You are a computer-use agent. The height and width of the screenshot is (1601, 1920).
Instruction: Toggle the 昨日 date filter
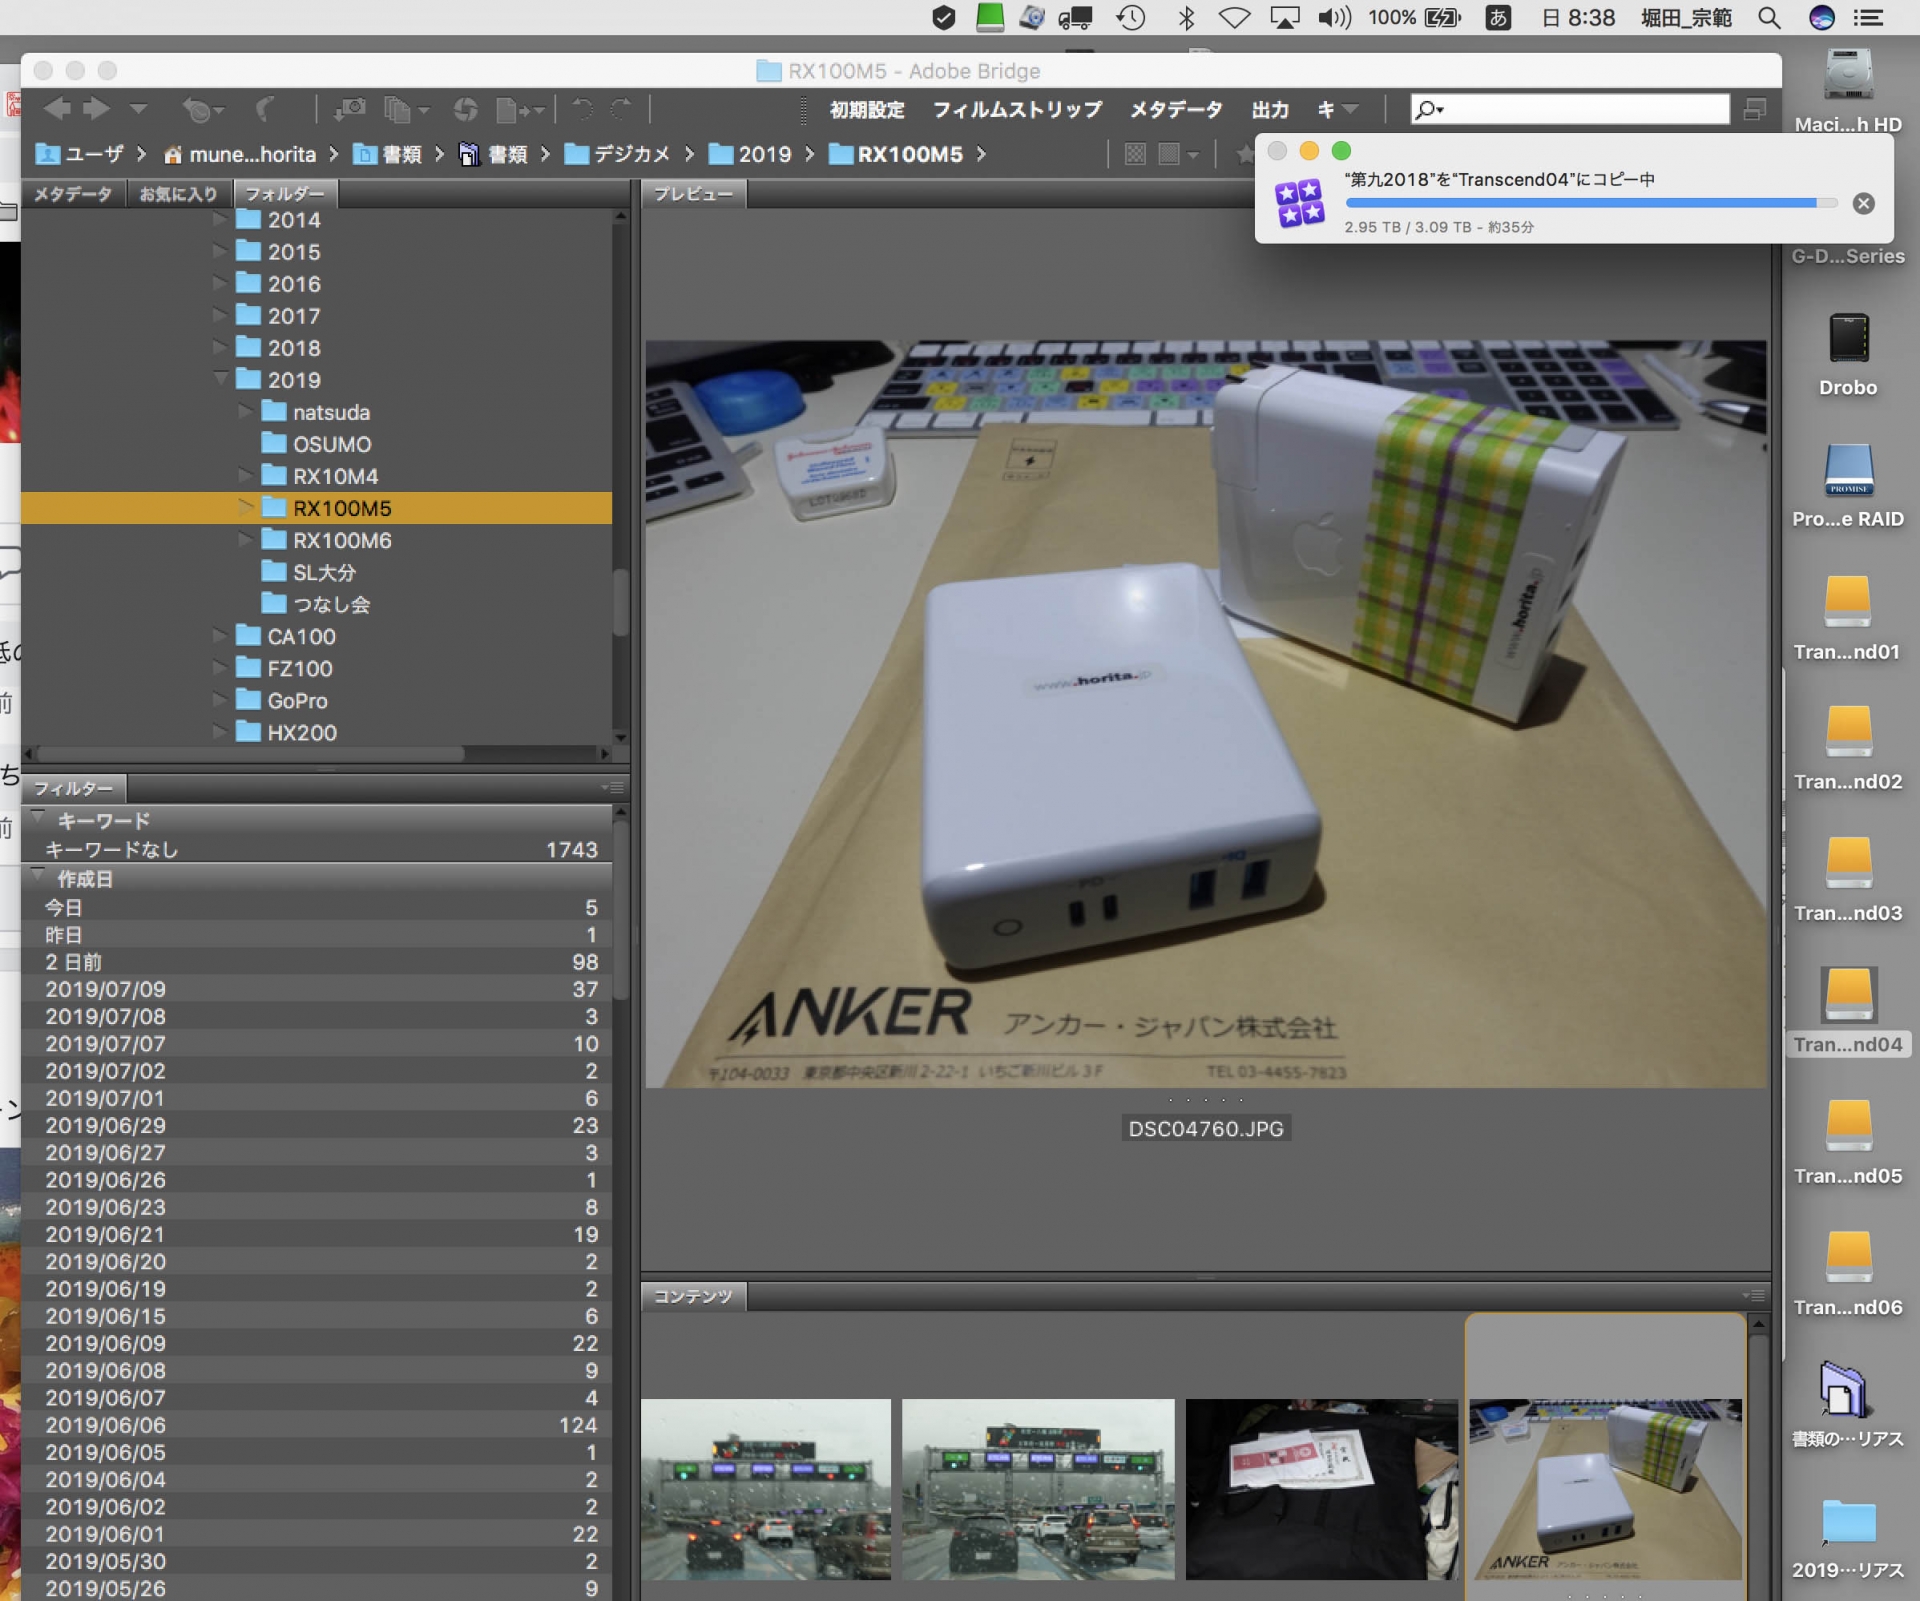pos(317,934)
